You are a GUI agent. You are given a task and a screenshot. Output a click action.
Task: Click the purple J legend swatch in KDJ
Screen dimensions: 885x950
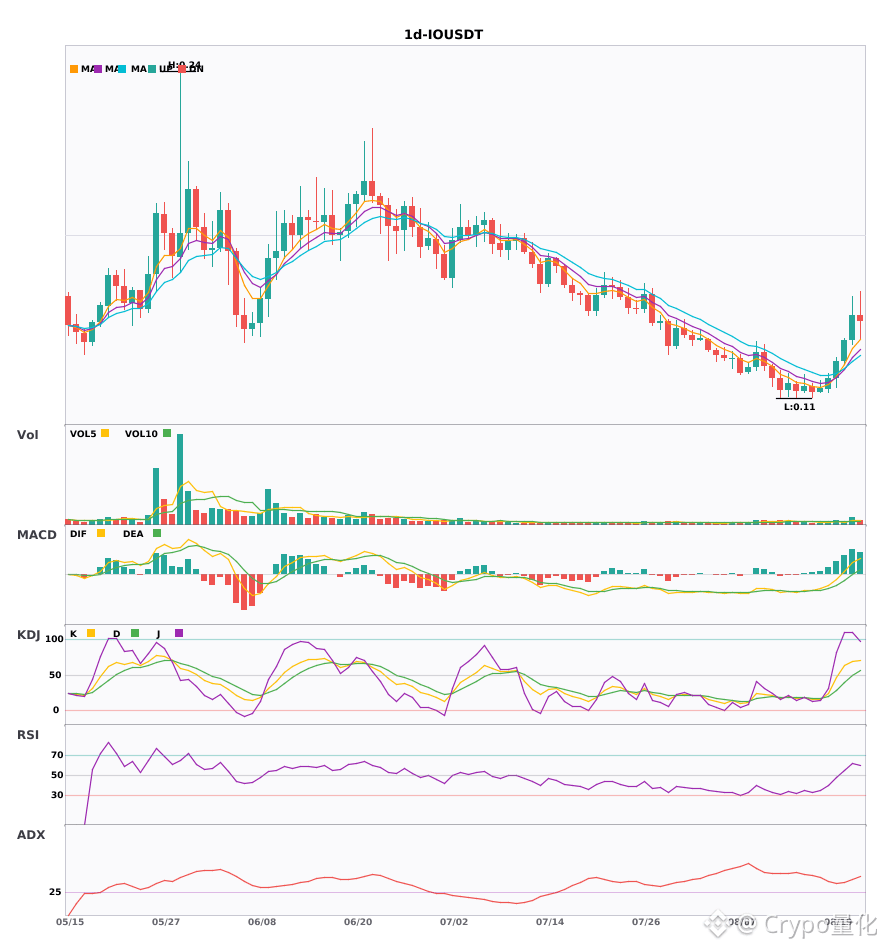click(179, 633)
